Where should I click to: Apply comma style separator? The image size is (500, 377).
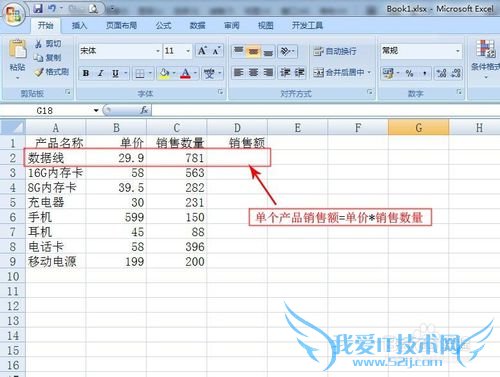[424, 73]
